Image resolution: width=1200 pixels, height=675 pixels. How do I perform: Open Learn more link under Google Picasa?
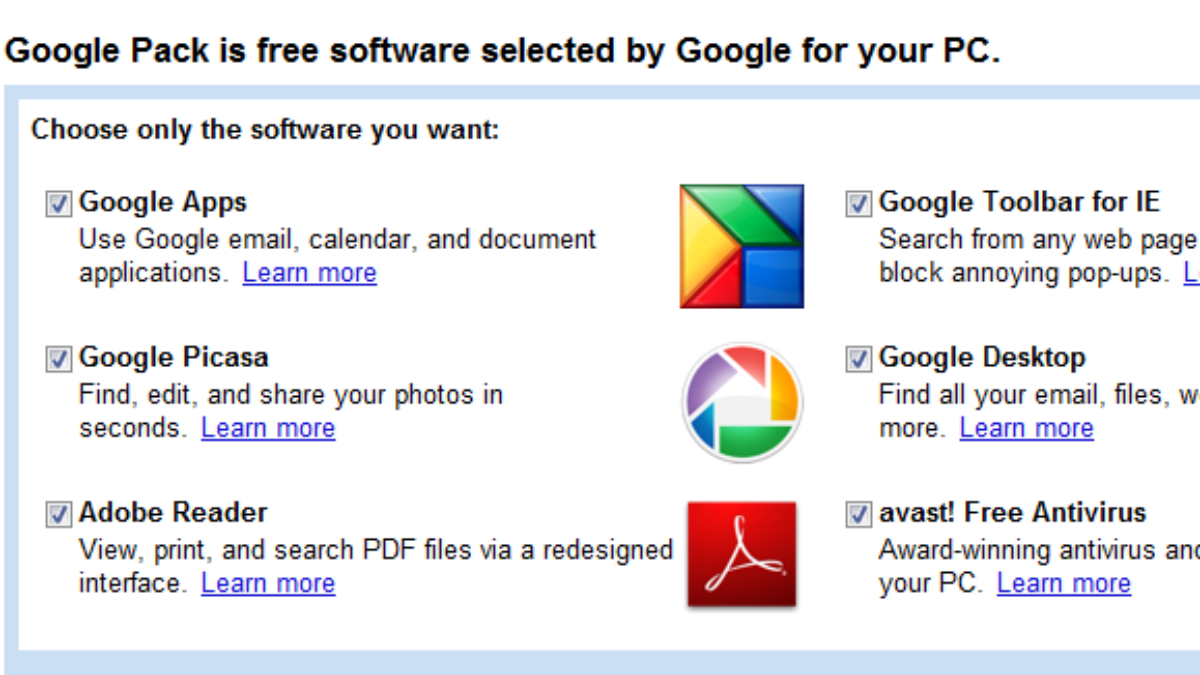[x=268, y=428]
